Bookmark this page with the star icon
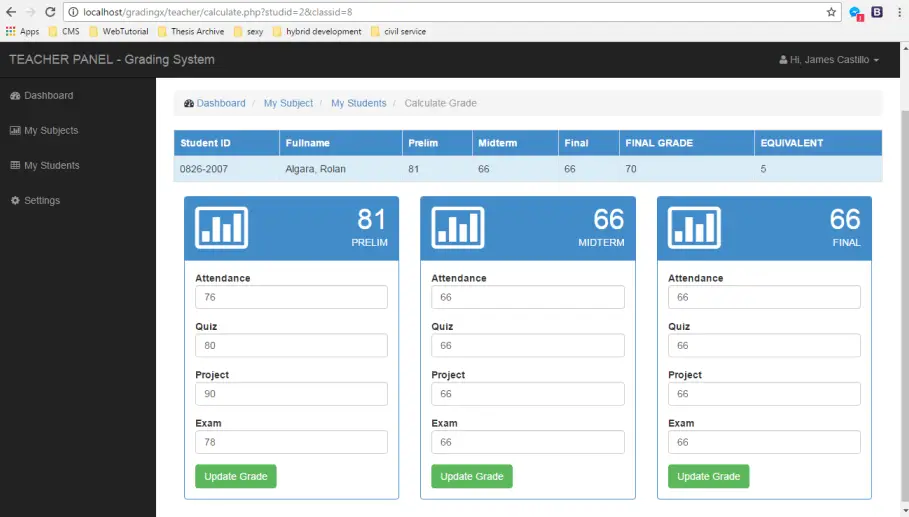 pos(831,12)
